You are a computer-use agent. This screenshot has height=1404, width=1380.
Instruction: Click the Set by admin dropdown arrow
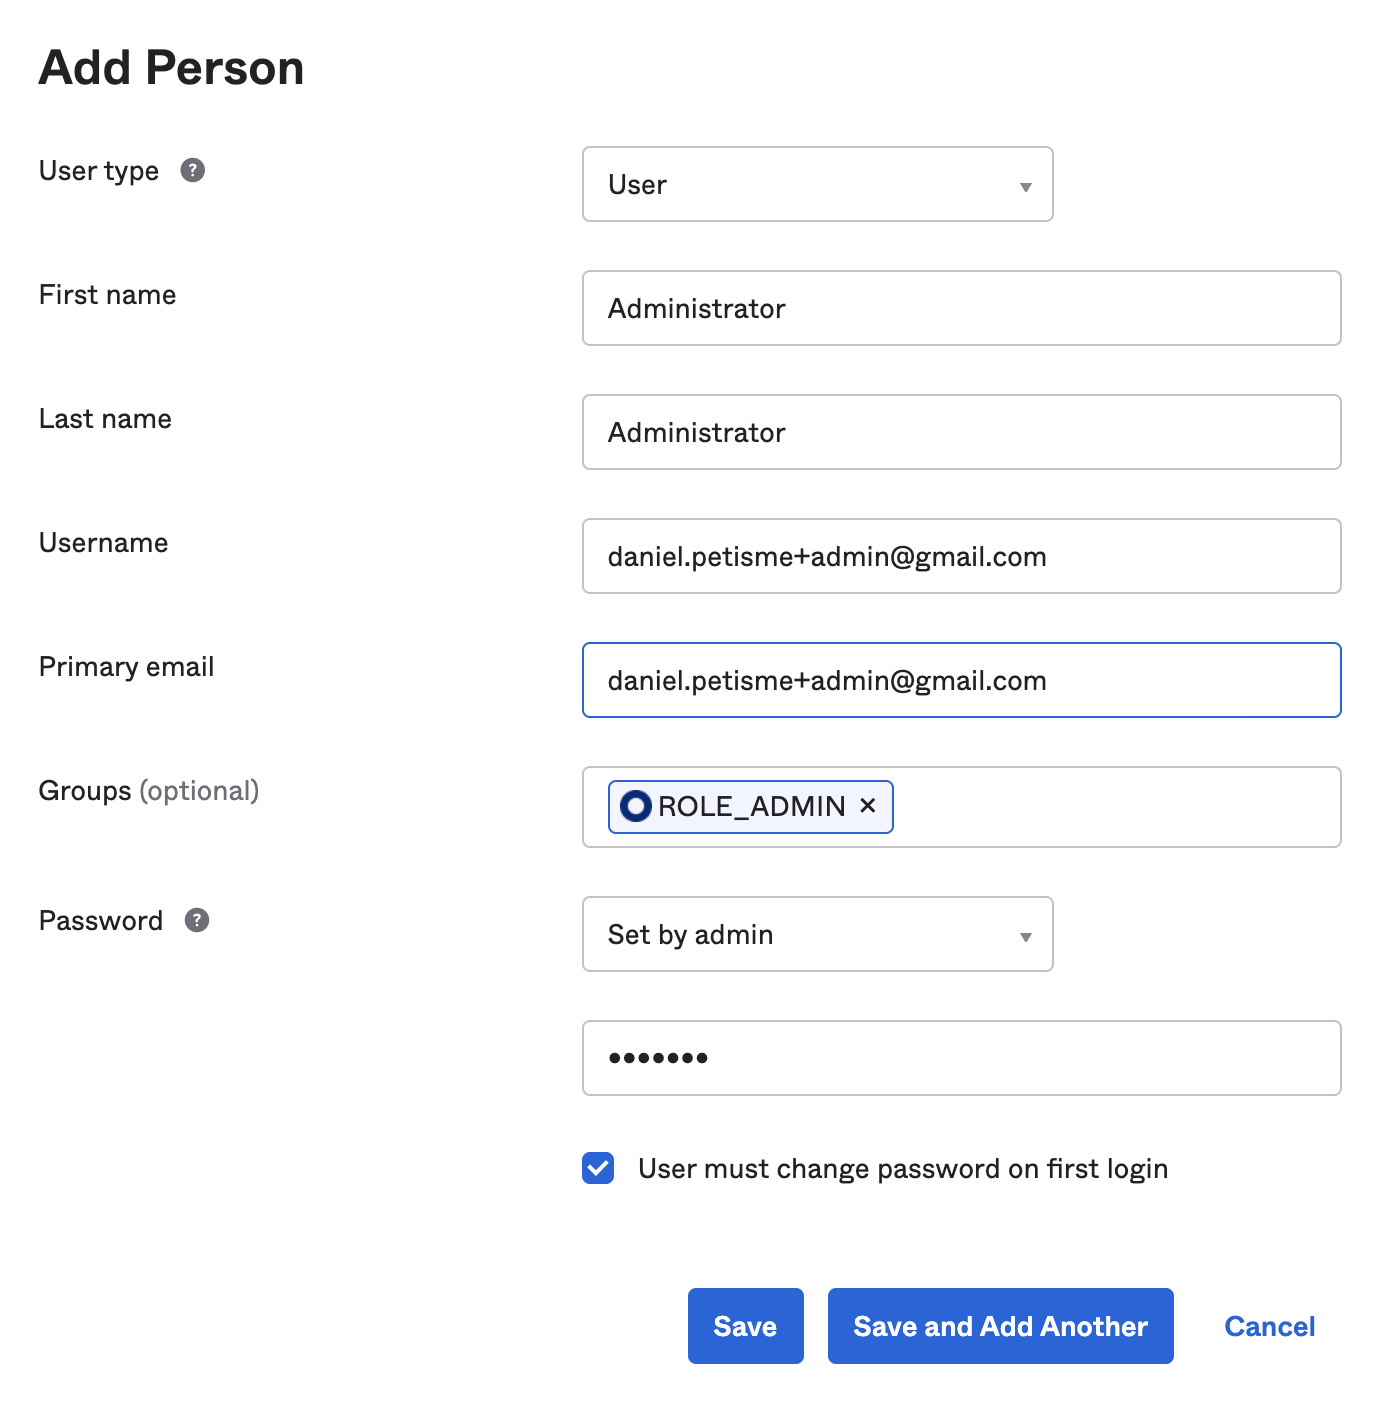[1025, 937]
